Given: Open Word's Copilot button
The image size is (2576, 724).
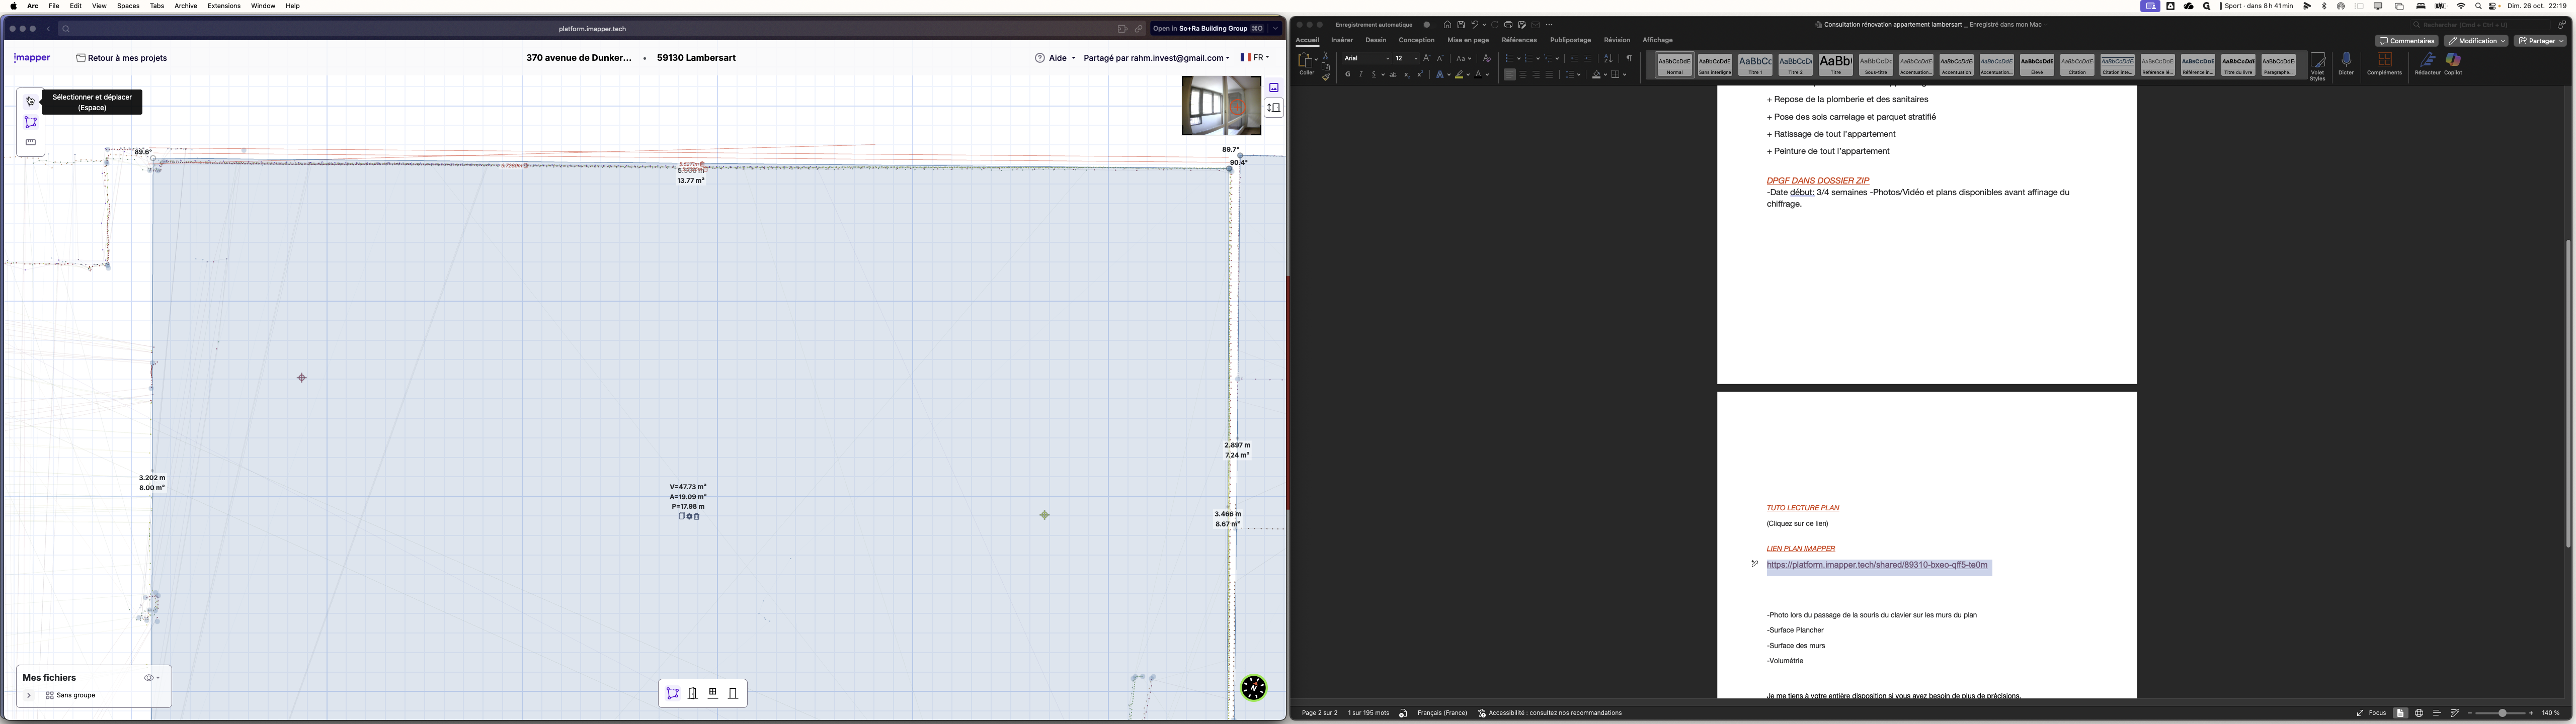Looking at the screenshot, I should (2453, 63).
